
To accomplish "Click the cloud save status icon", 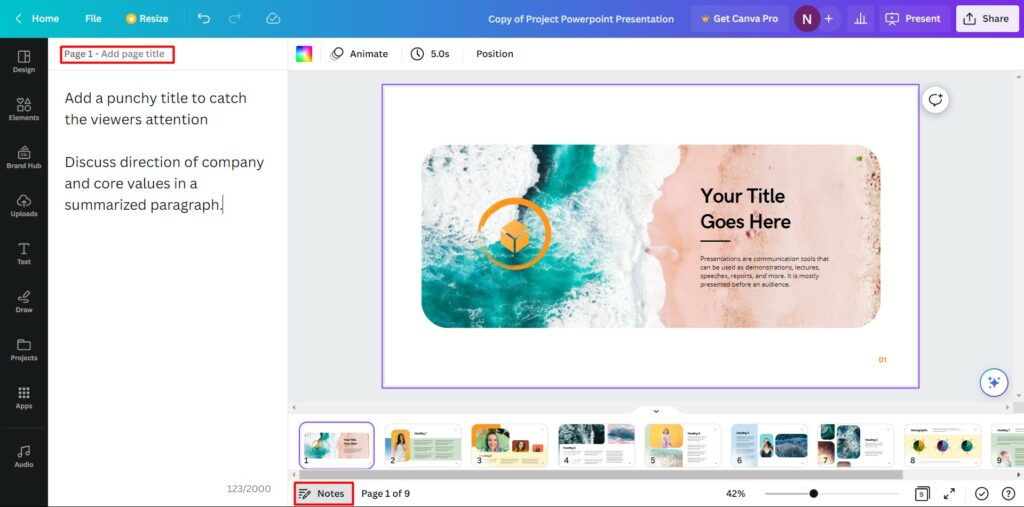I will [273, 18].
